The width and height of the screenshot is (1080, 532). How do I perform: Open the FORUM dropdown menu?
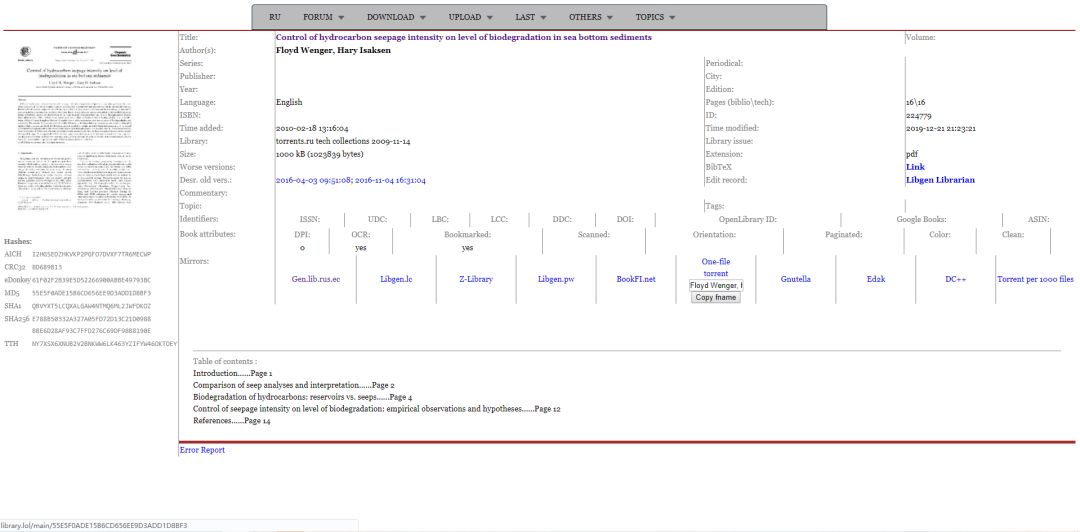[x=323, y=17]
